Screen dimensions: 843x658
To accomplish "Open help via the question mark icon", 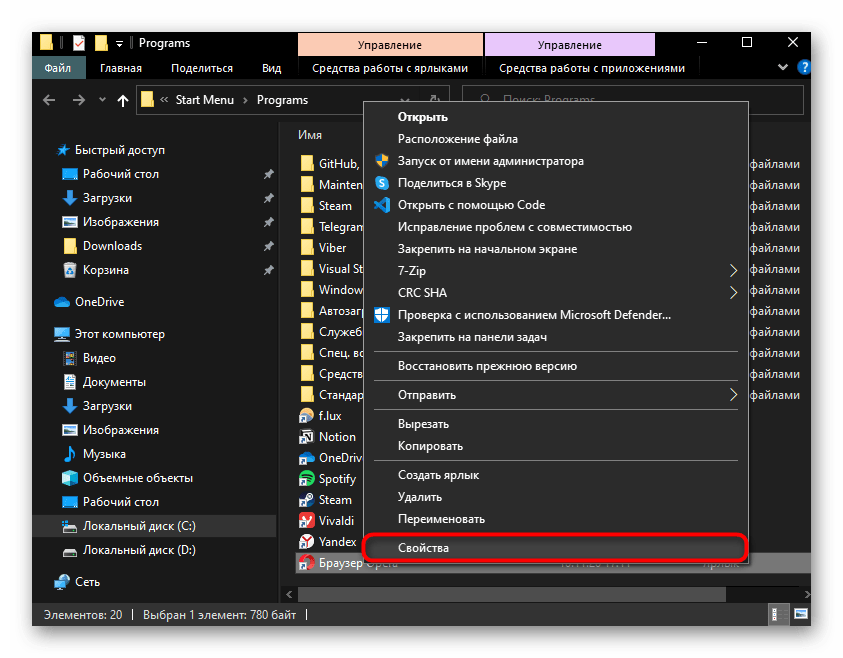I will 804,68.
